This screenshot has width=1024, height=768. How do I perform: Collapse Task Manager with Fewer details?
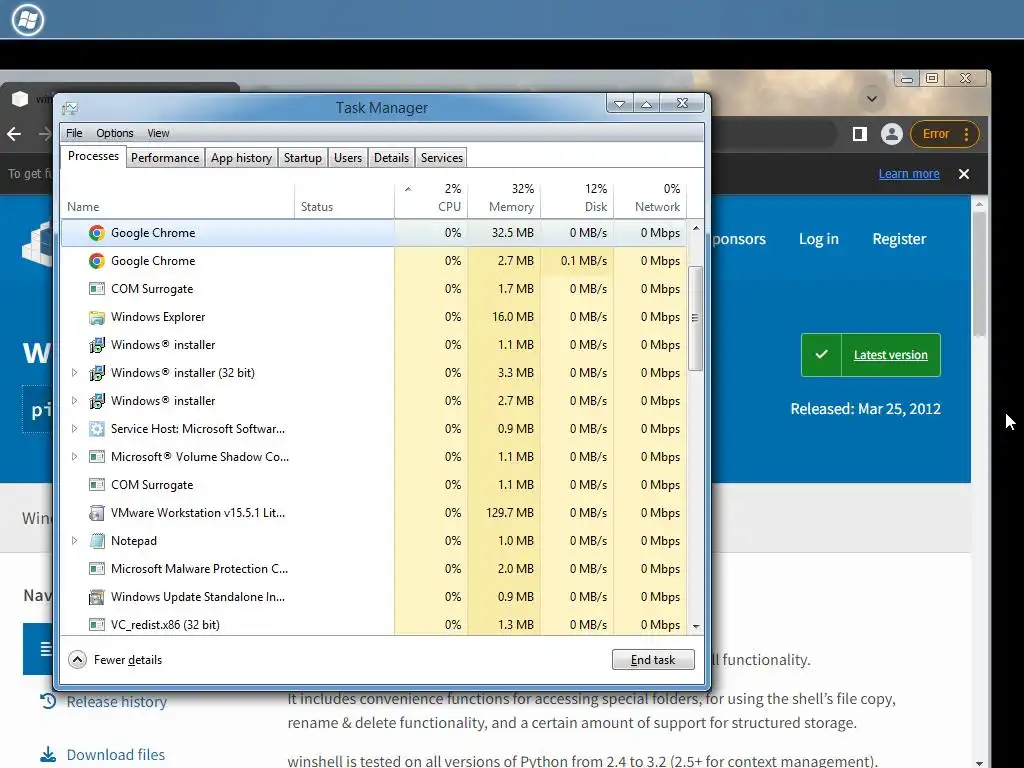tap(115, 660)
